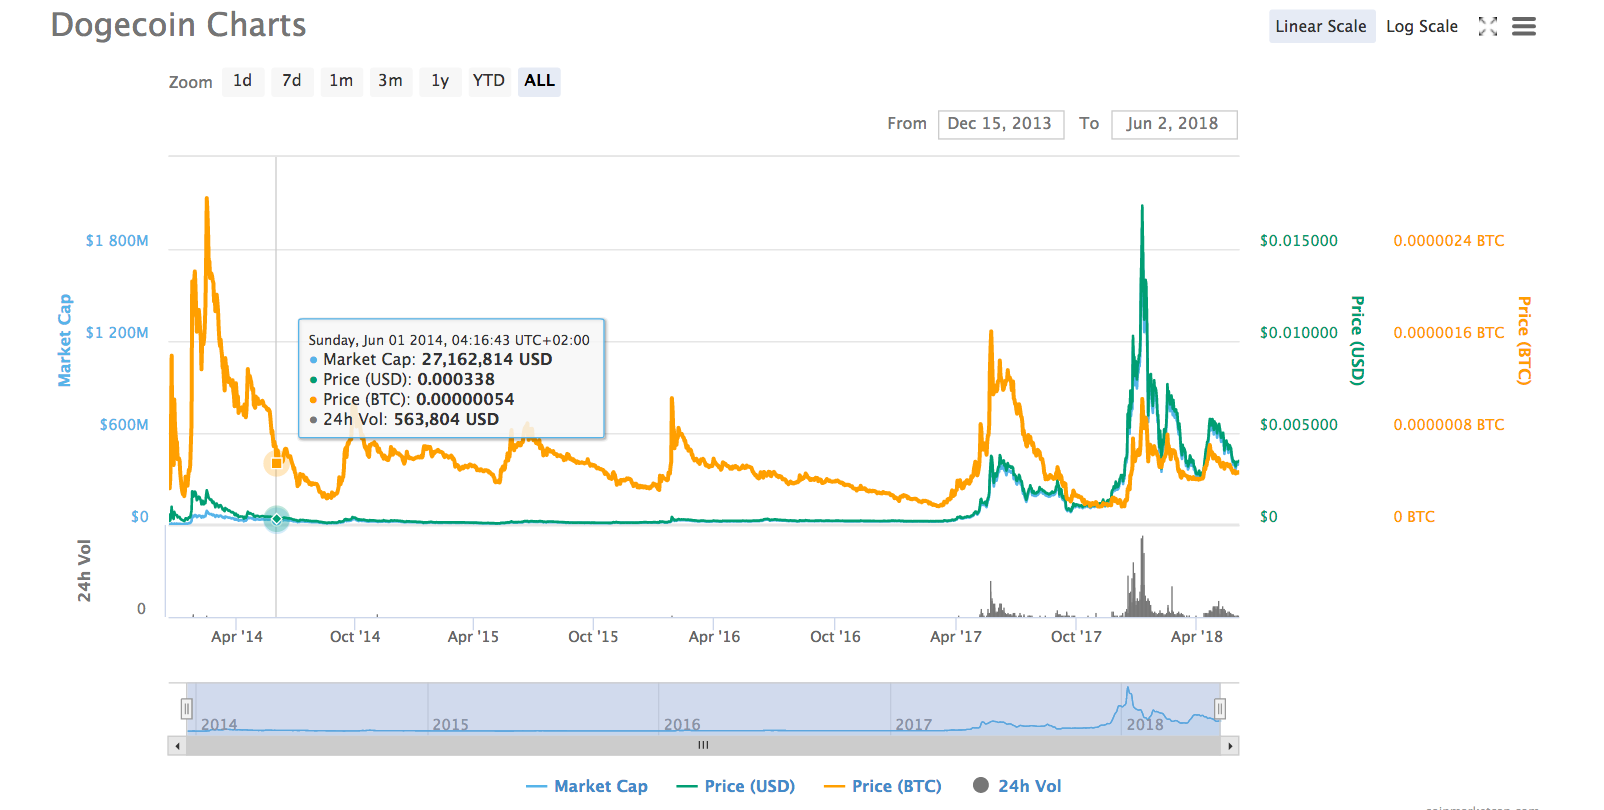Edit the From date field

[x=1001, y=124]
